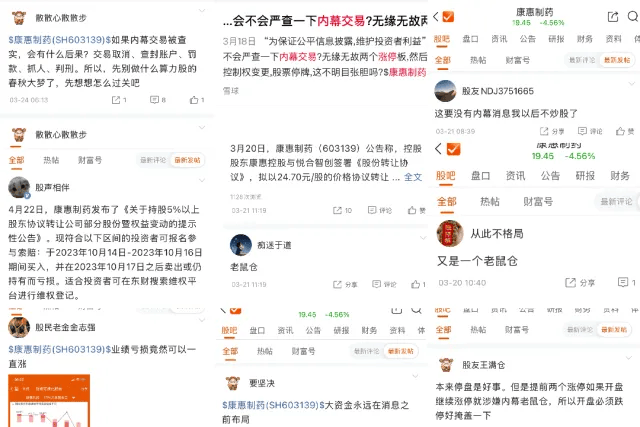Viewport: 640px width, 427px height.
Task: Share the 老鼠仓 post by 痴迷于道
Action: pos(345,284)
